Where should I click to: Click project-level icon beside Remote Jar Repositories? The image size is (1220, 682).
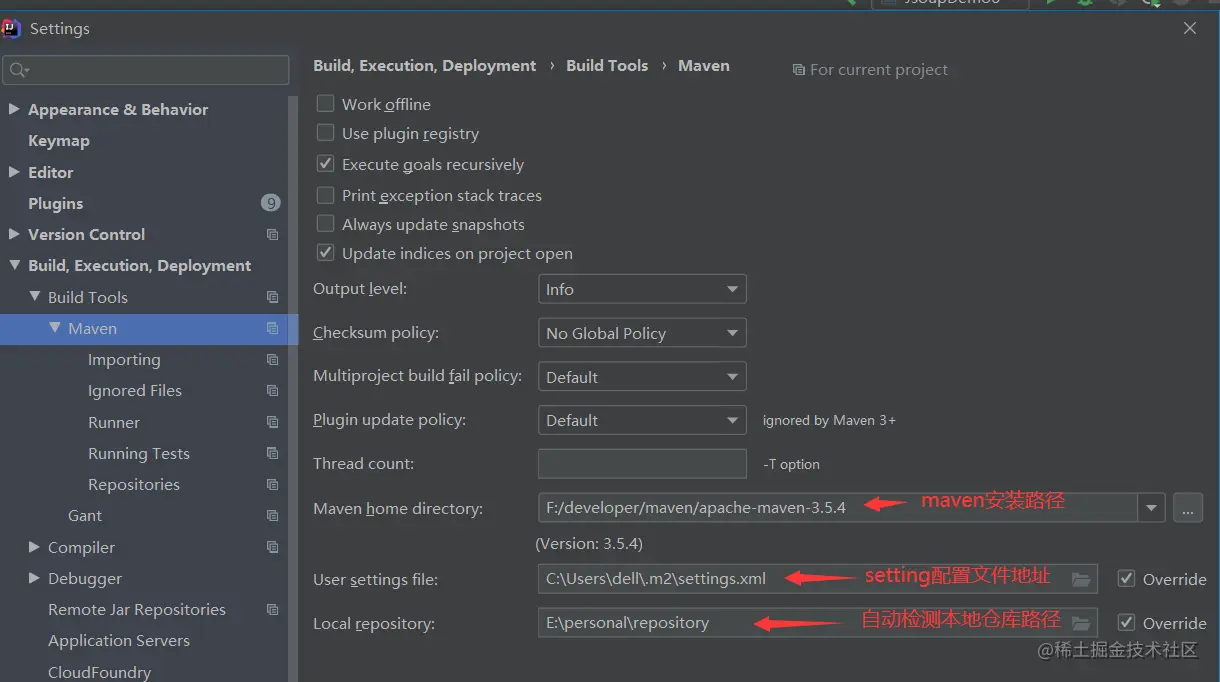[272, 609]
